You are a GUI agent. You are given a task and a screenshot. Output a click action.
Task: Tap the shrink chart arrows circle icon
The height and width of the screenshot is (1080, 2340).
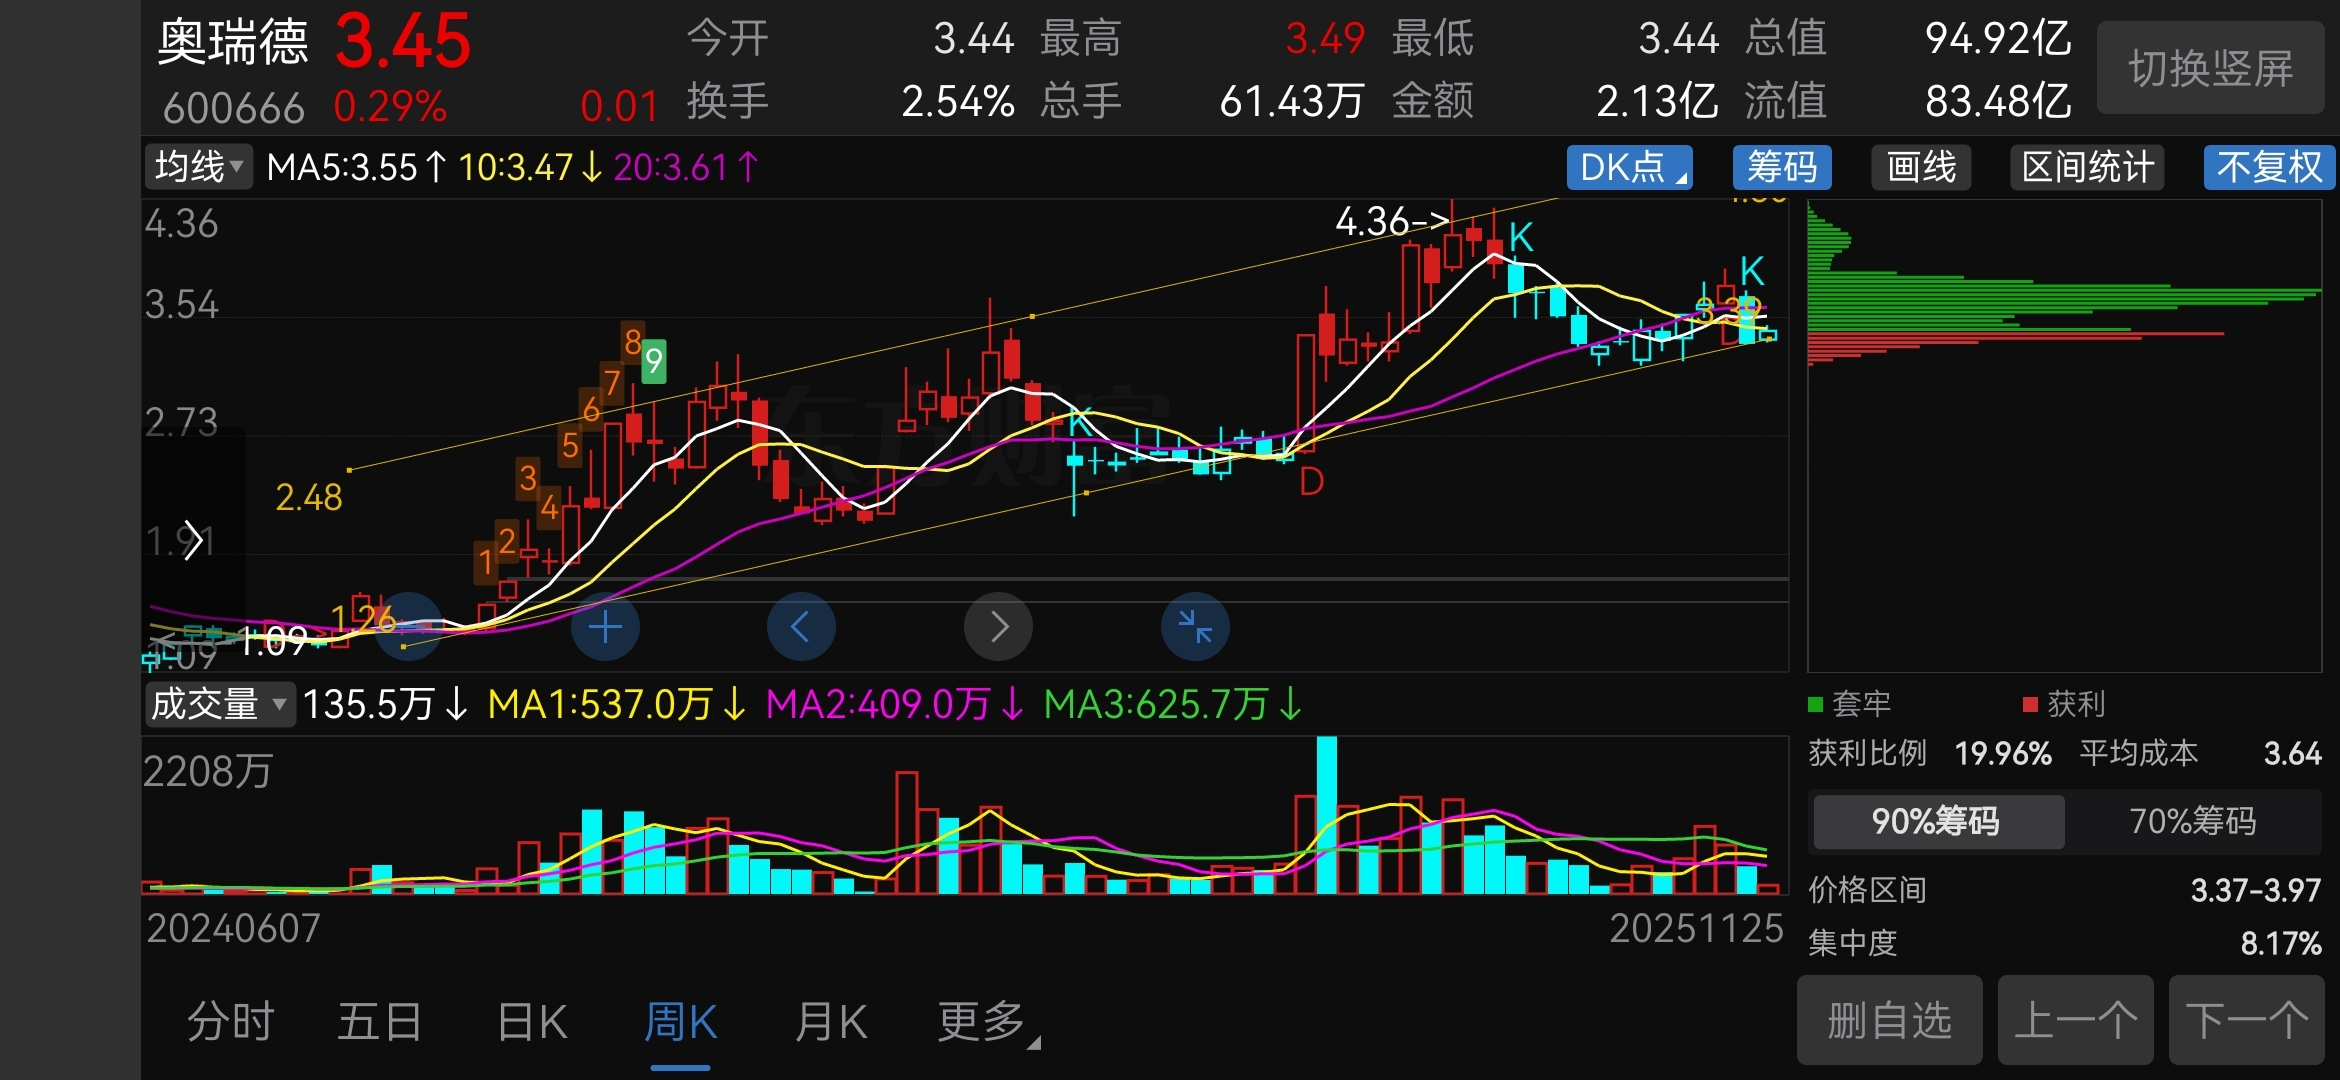click(x=1195, y=627)
